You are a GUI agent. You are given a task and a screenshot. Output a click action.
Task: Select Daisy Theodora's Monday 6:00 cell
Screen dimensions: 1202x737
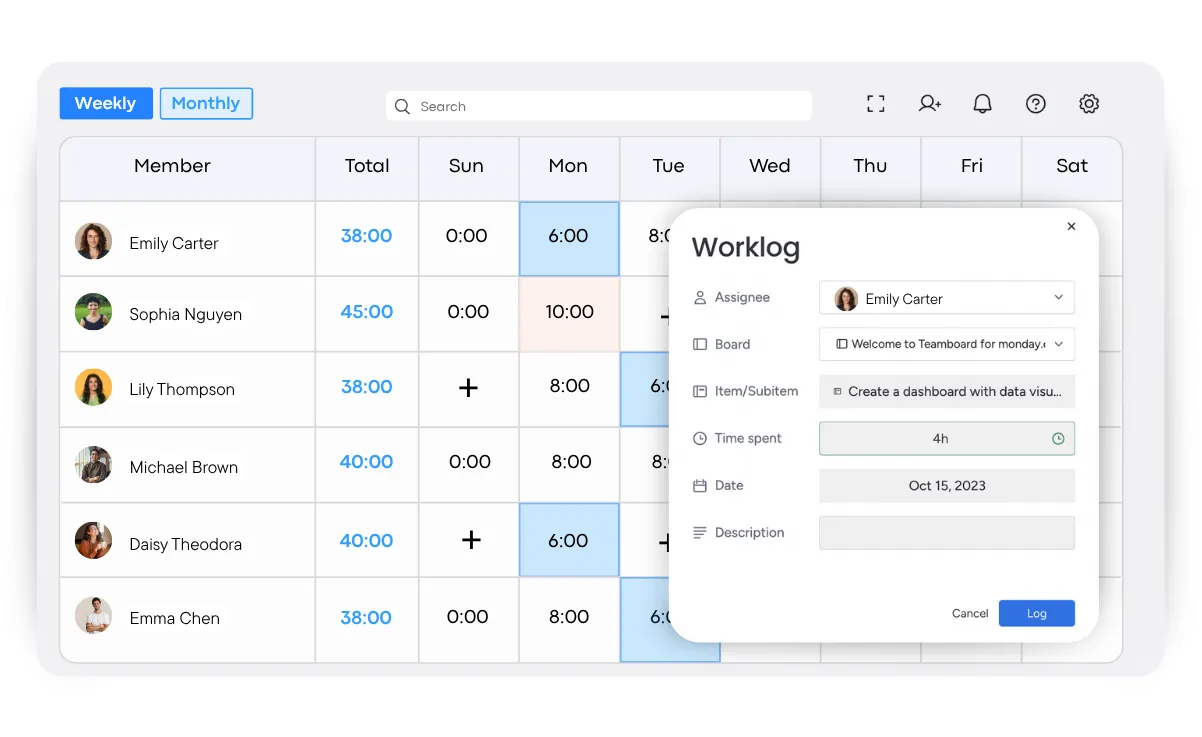tap(569, 540)
